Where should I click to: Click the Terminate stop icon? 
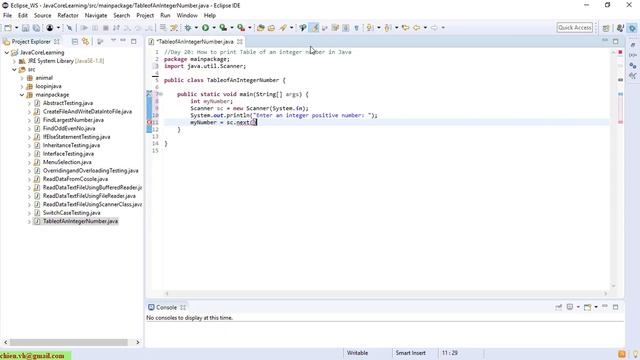tap(106, 28)
